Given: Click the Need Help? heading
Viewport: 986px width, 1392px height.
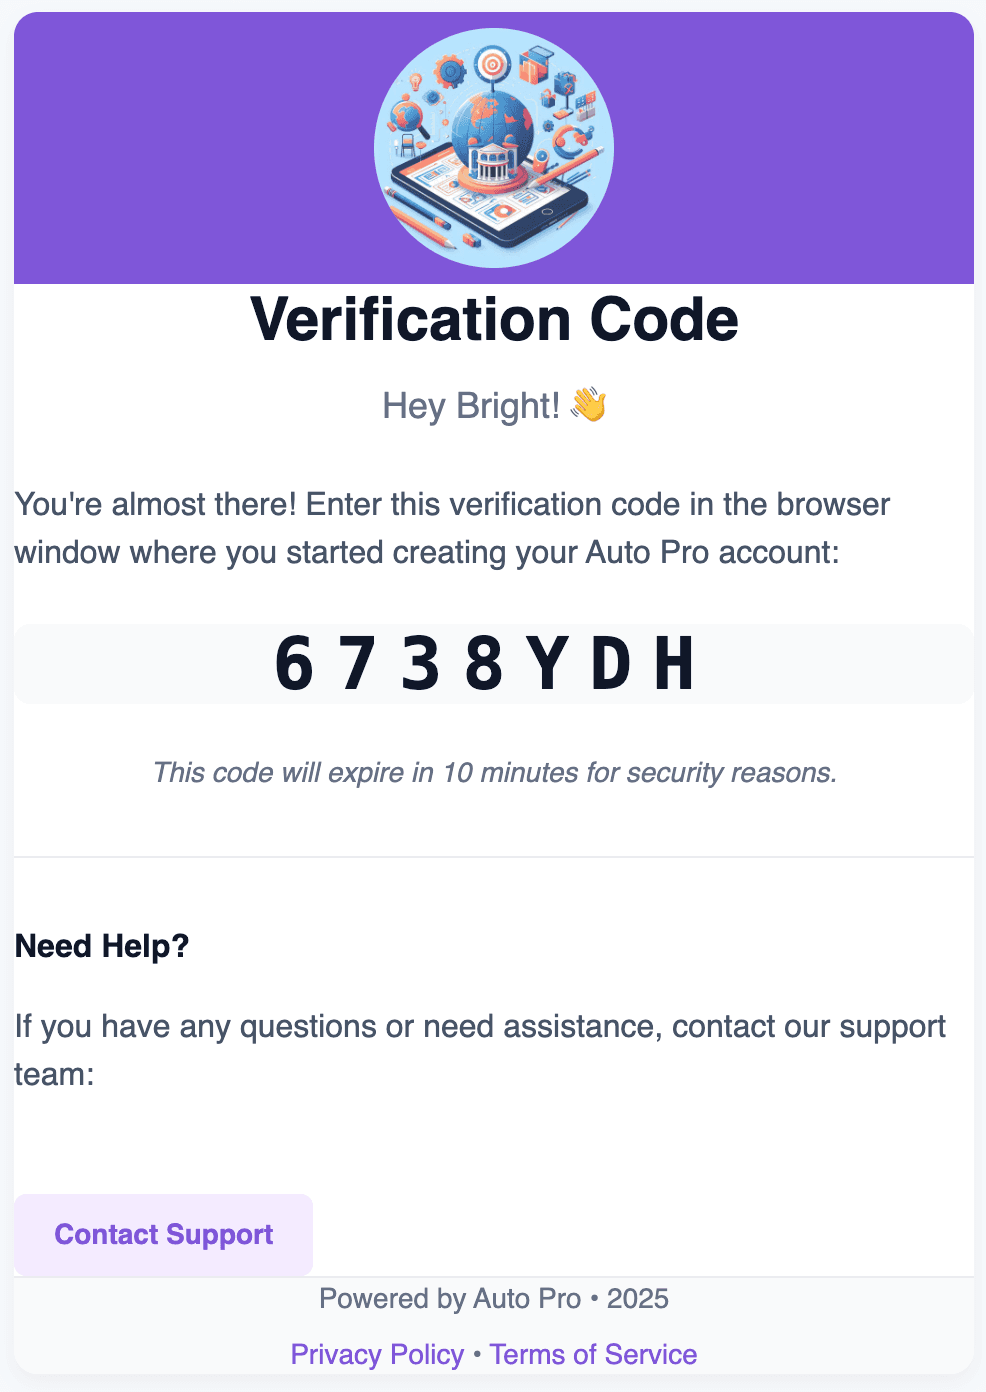Looking at the screenshot, I should (102, 946).
